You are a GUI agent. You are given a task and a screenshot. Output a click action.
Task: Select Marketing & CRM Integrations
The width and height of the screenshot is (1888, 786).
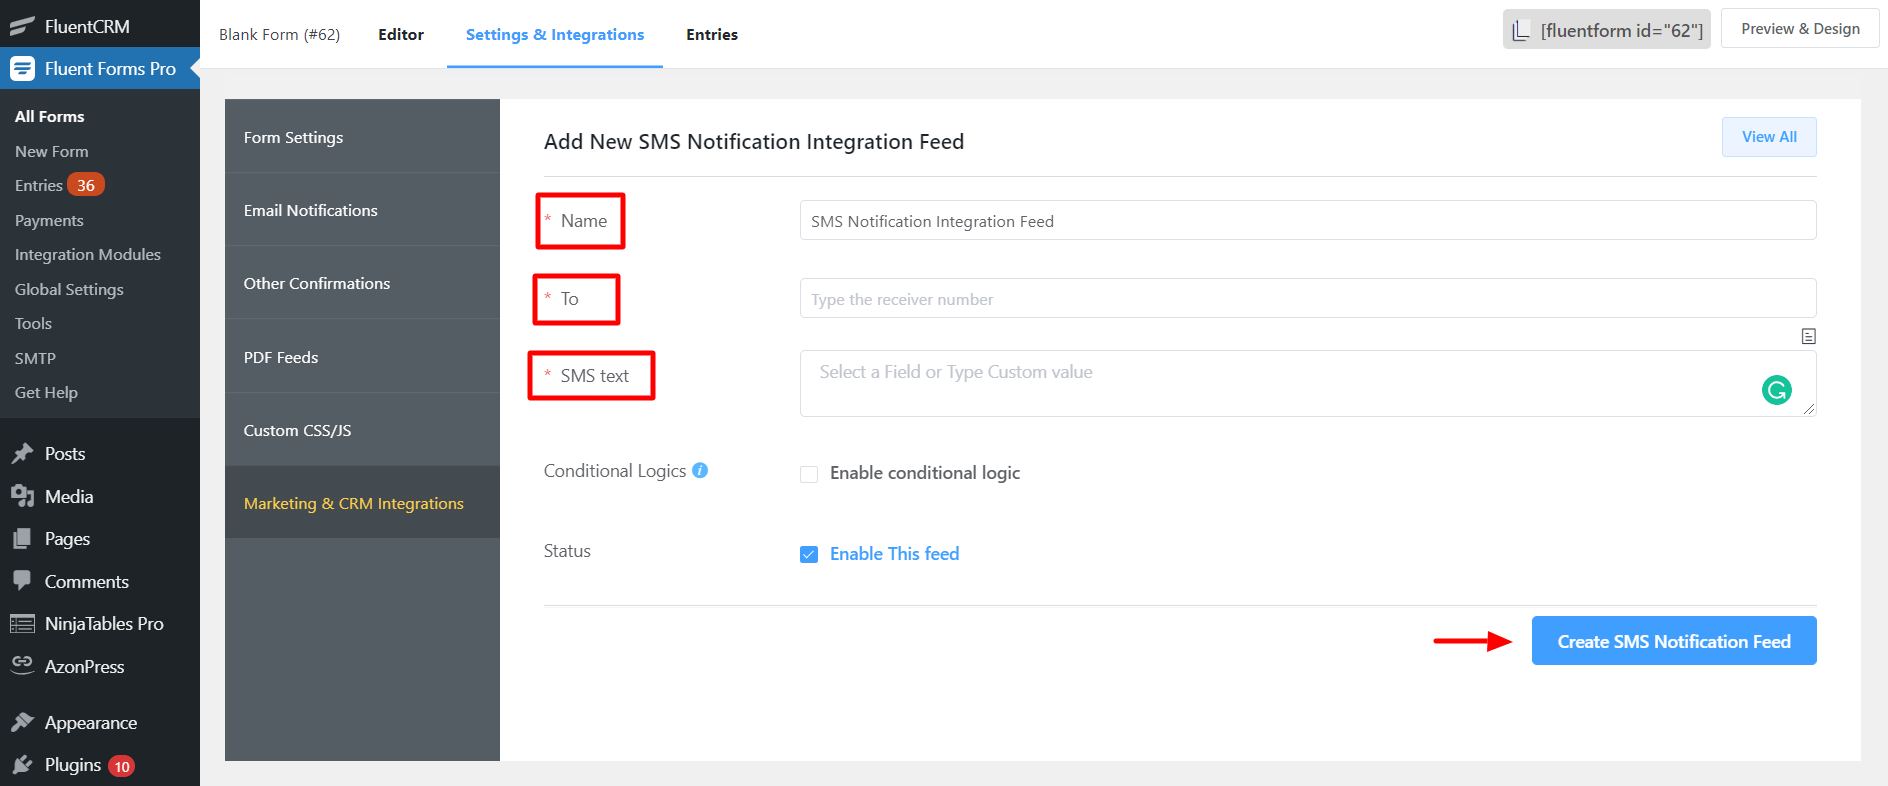pos(362,503)
